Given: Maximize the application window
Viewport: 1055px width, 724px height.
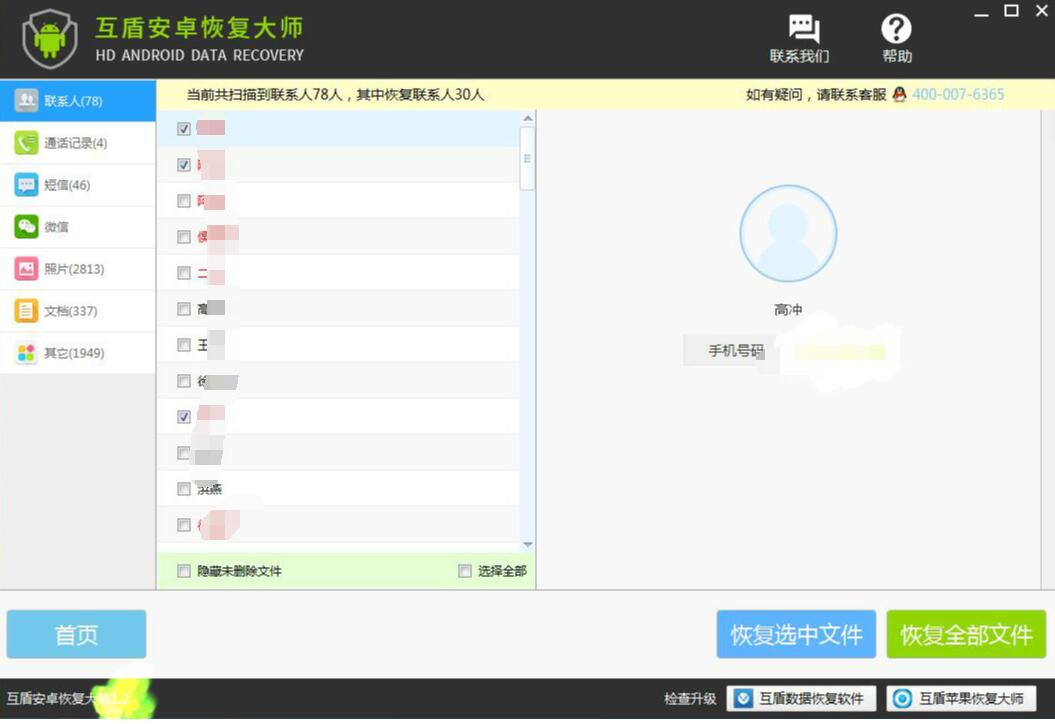Looking at the screenshot, I should point(1011,11).
